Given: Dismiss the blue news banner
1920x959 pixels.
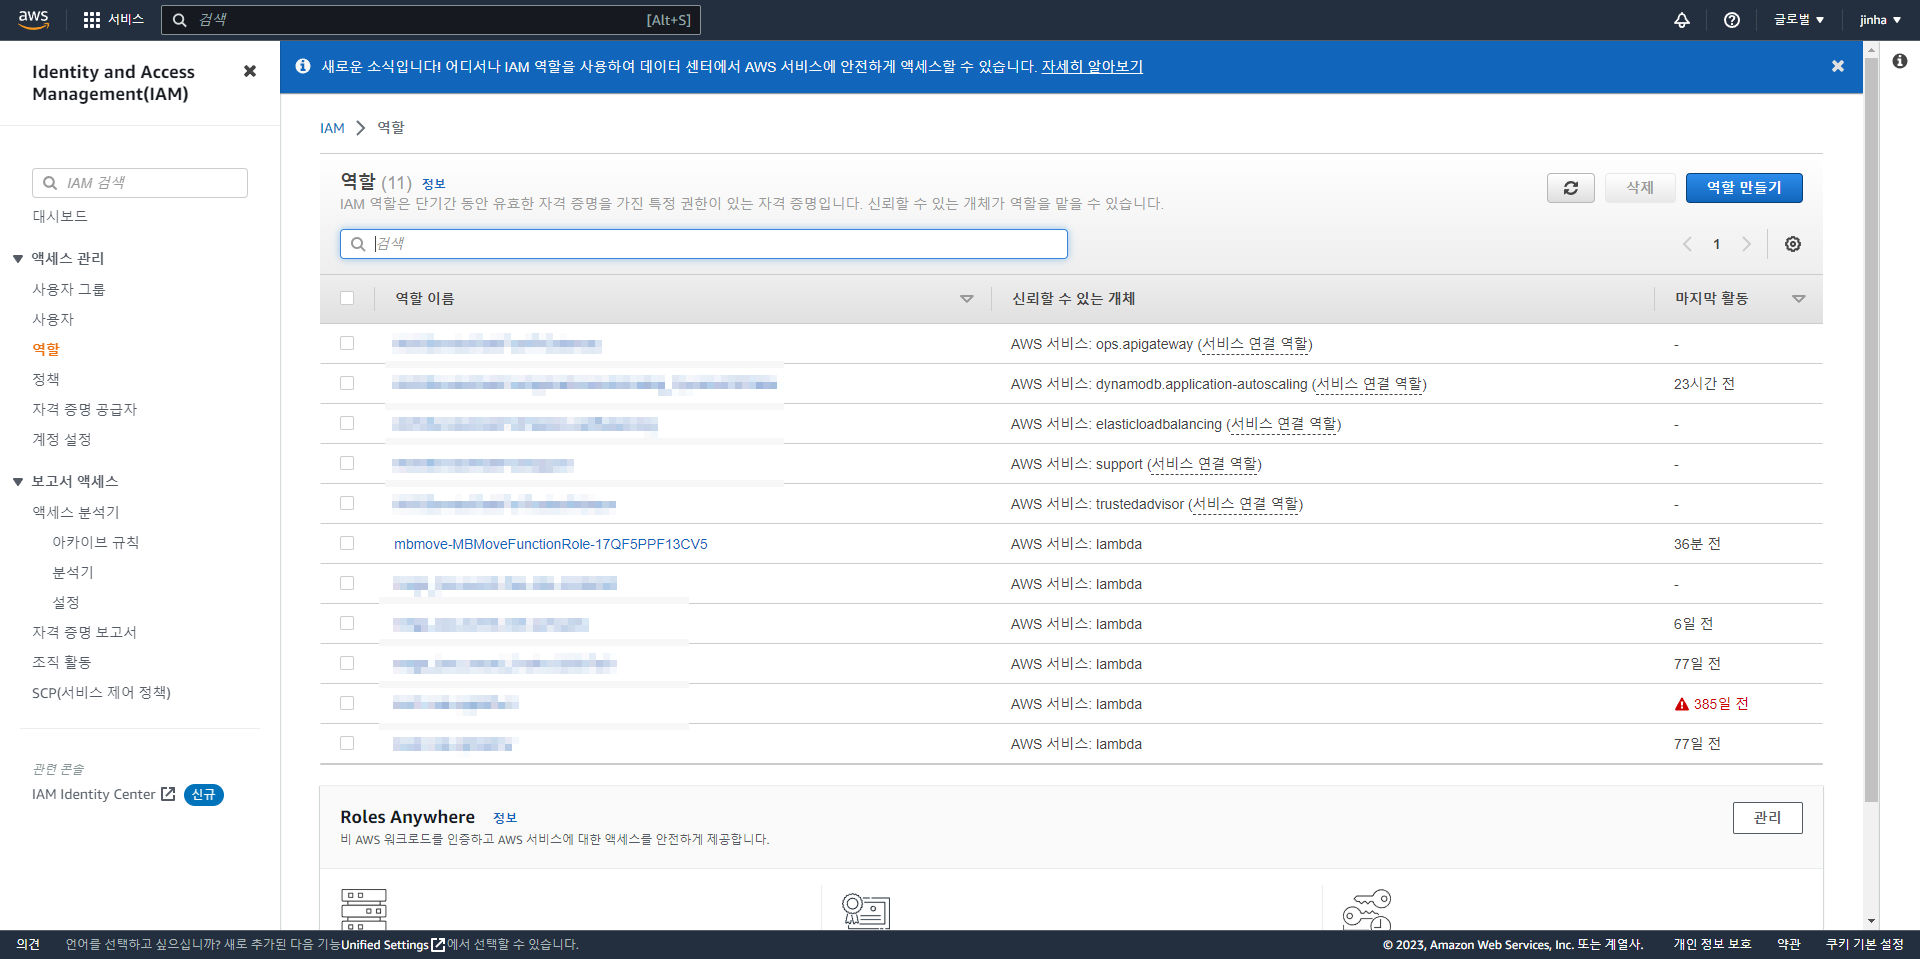Looking at the screenshot, I should pyautogui.click(x=1838, y=66).
